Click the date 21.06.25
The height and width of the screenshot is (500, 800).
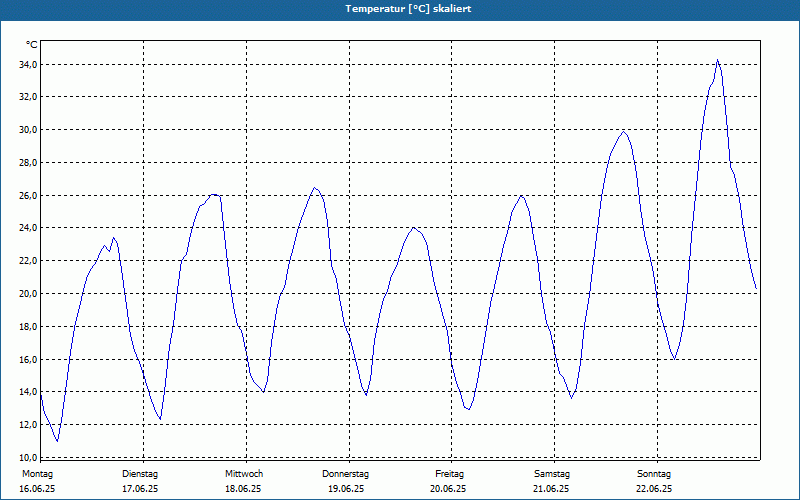(551, 489)
